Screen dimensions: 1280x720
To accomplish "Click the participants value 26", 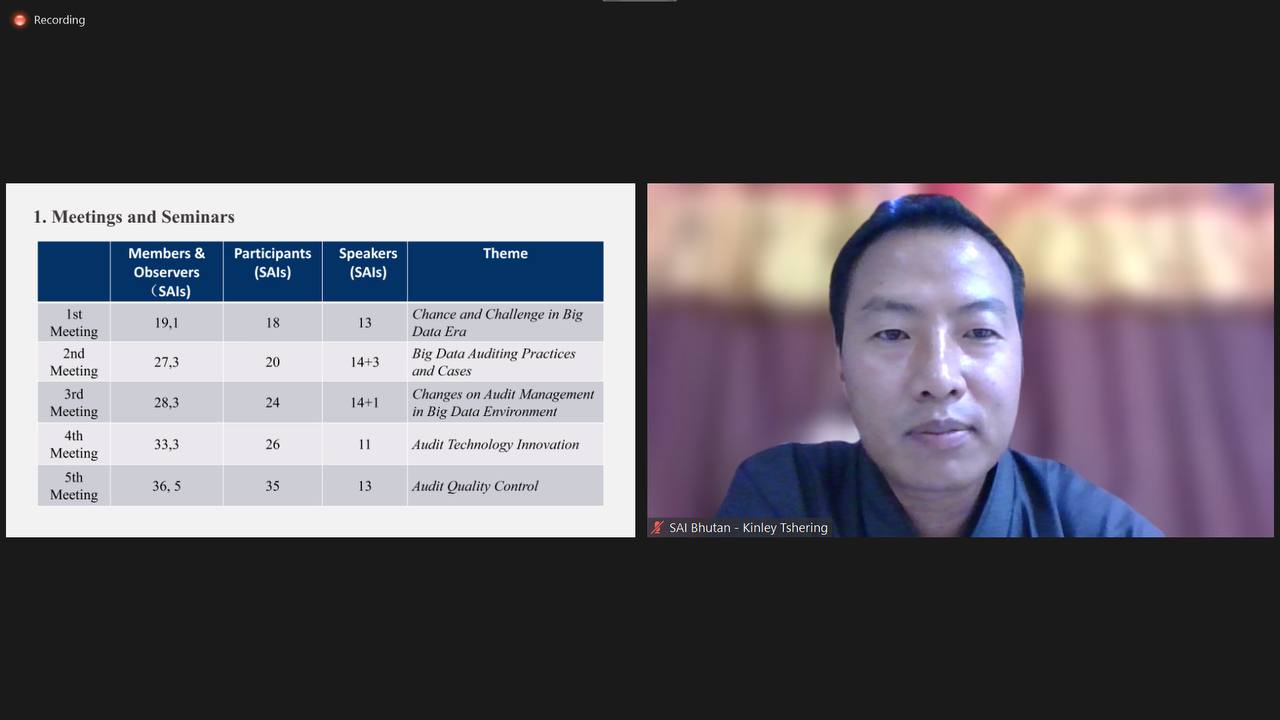I will pyautogui.click(x=272, y=444).
